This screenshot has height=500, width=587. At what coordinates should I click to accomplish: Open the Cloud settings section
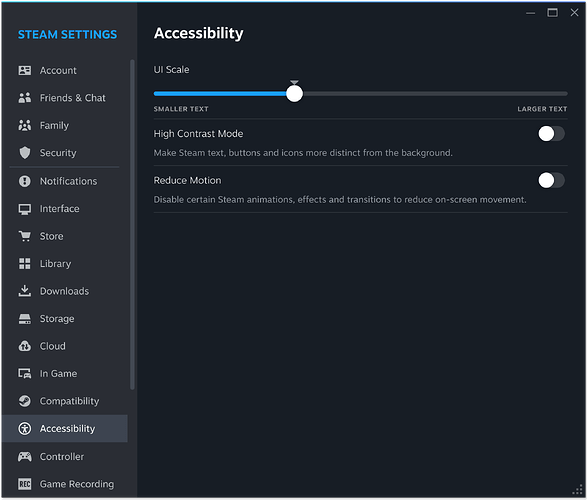[x=64, y=346]
